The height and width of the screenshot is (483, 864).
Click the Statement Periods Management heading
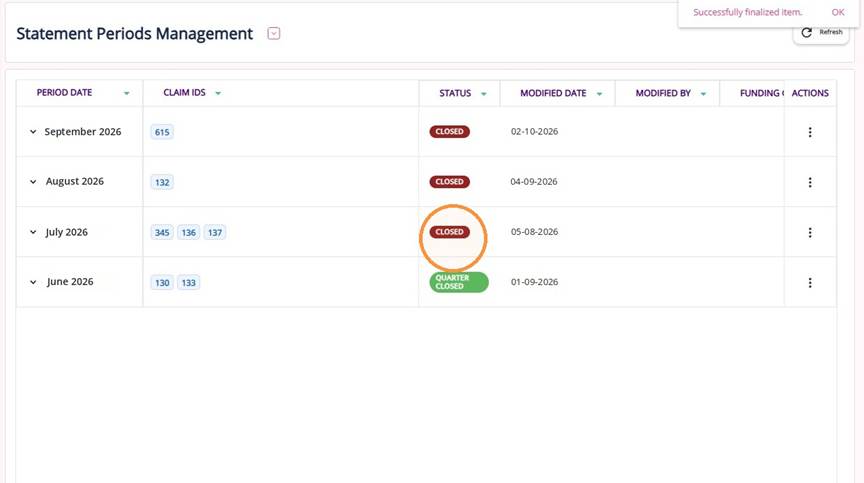134,34
